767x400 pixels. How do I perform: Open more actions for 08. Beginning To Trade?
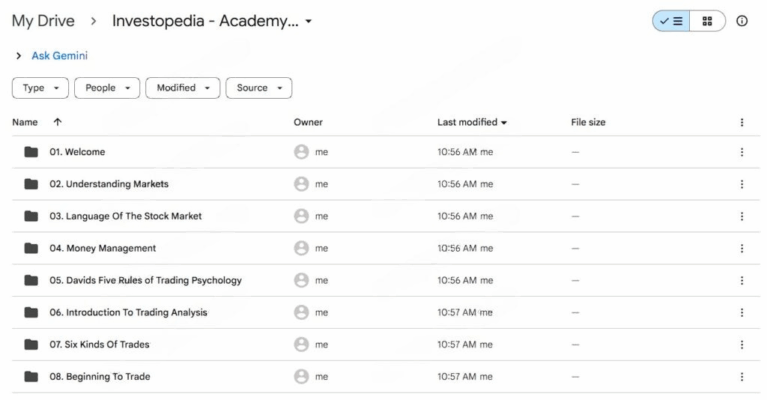(x=742, y=377)
